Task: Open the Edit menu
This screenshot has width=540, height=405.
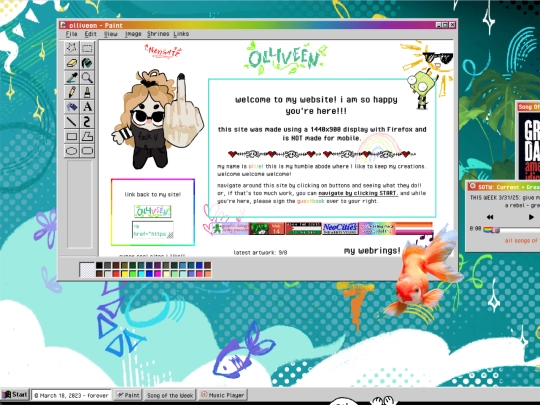Action: click(x=91, y=34)
